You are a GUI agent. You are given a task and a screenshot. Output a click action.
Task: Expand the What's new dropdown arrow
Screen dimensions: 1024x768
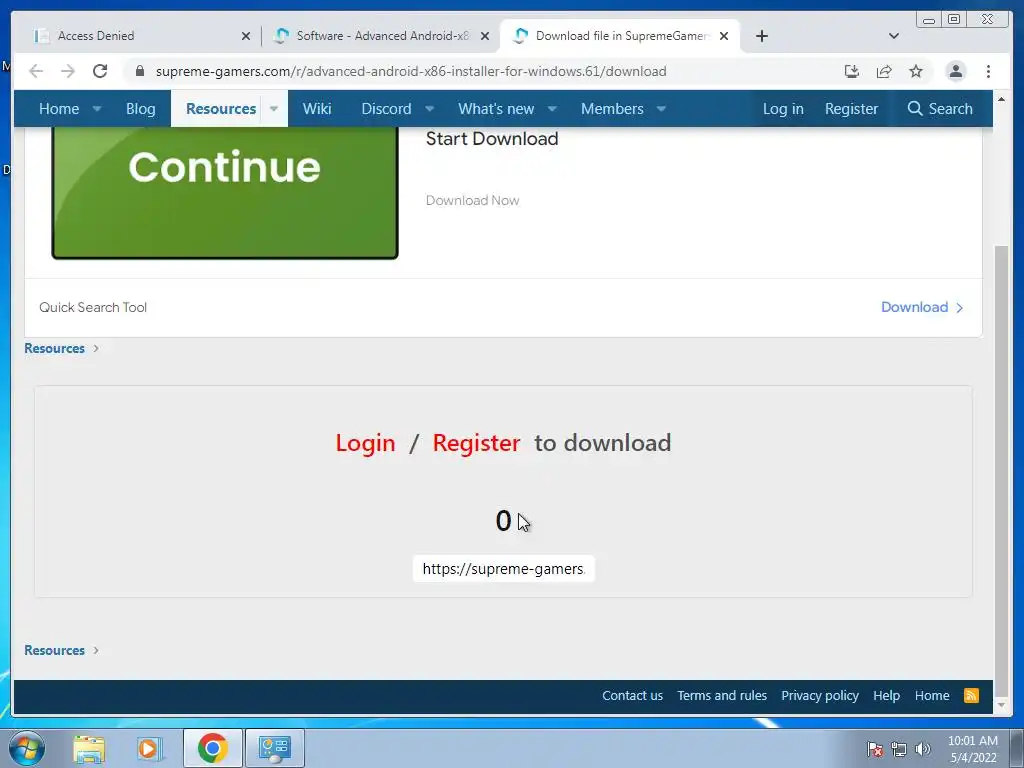[x=552, y=108]
